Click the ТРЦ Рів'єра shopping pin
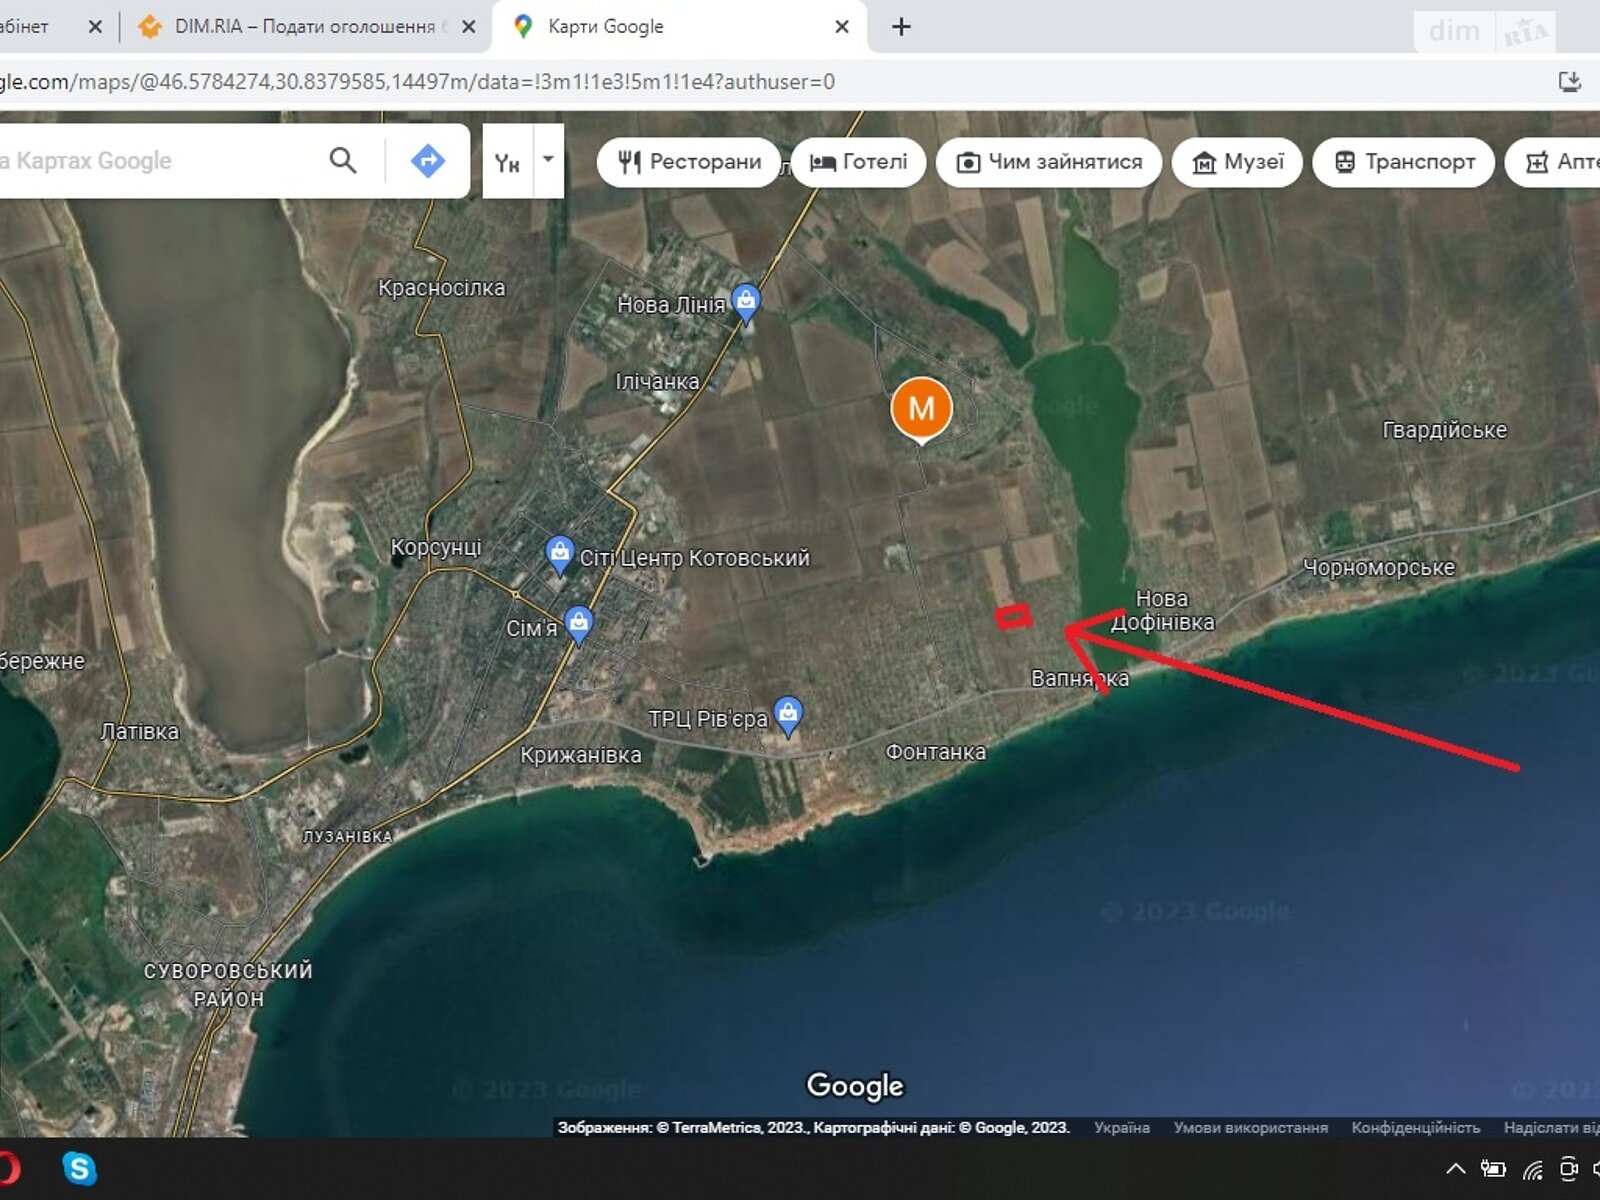 coord(789,714)
